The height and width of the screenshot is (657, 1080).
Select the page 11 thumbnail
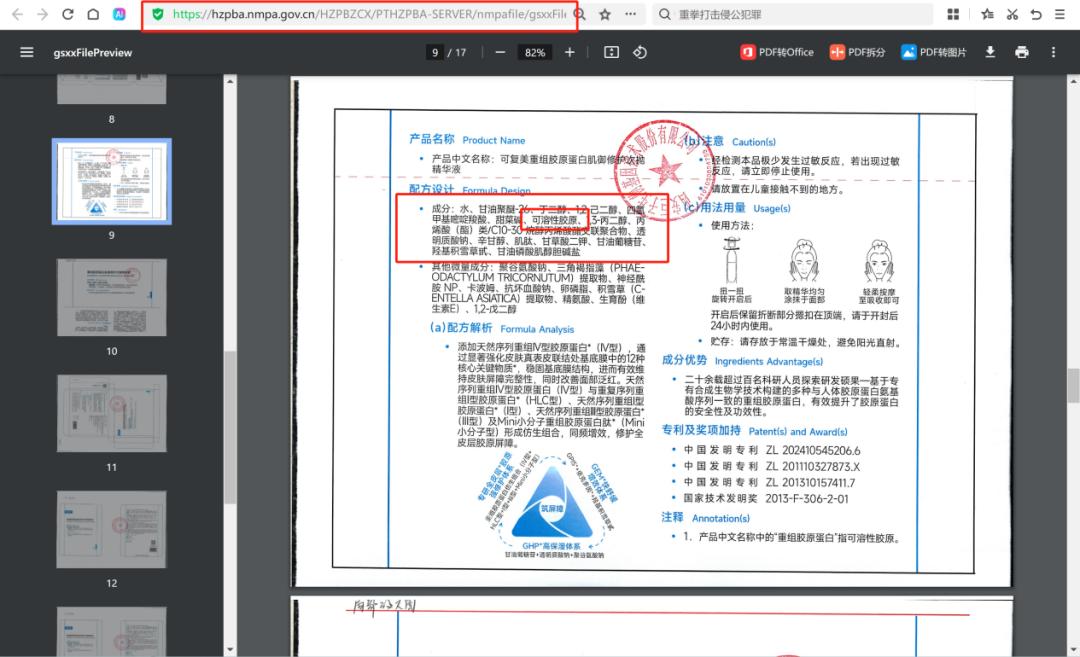pyautogui.click(x=111, y=413)
